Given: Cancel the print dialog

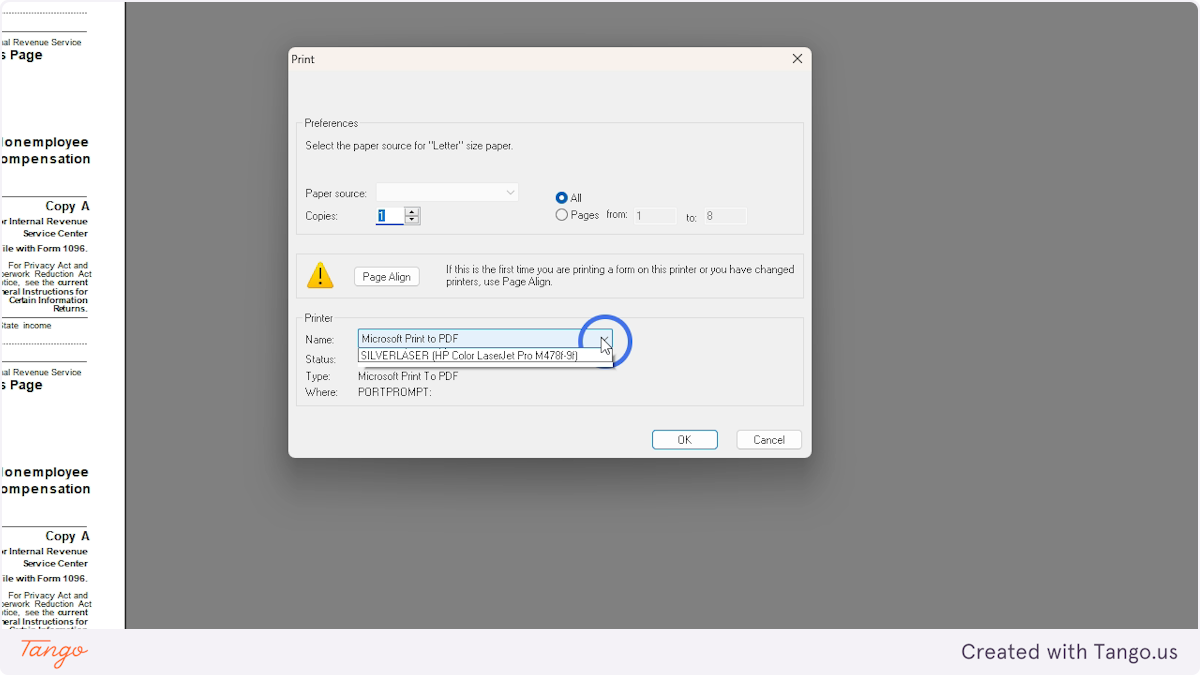Looking at the screenshot, I should (768, 439).
